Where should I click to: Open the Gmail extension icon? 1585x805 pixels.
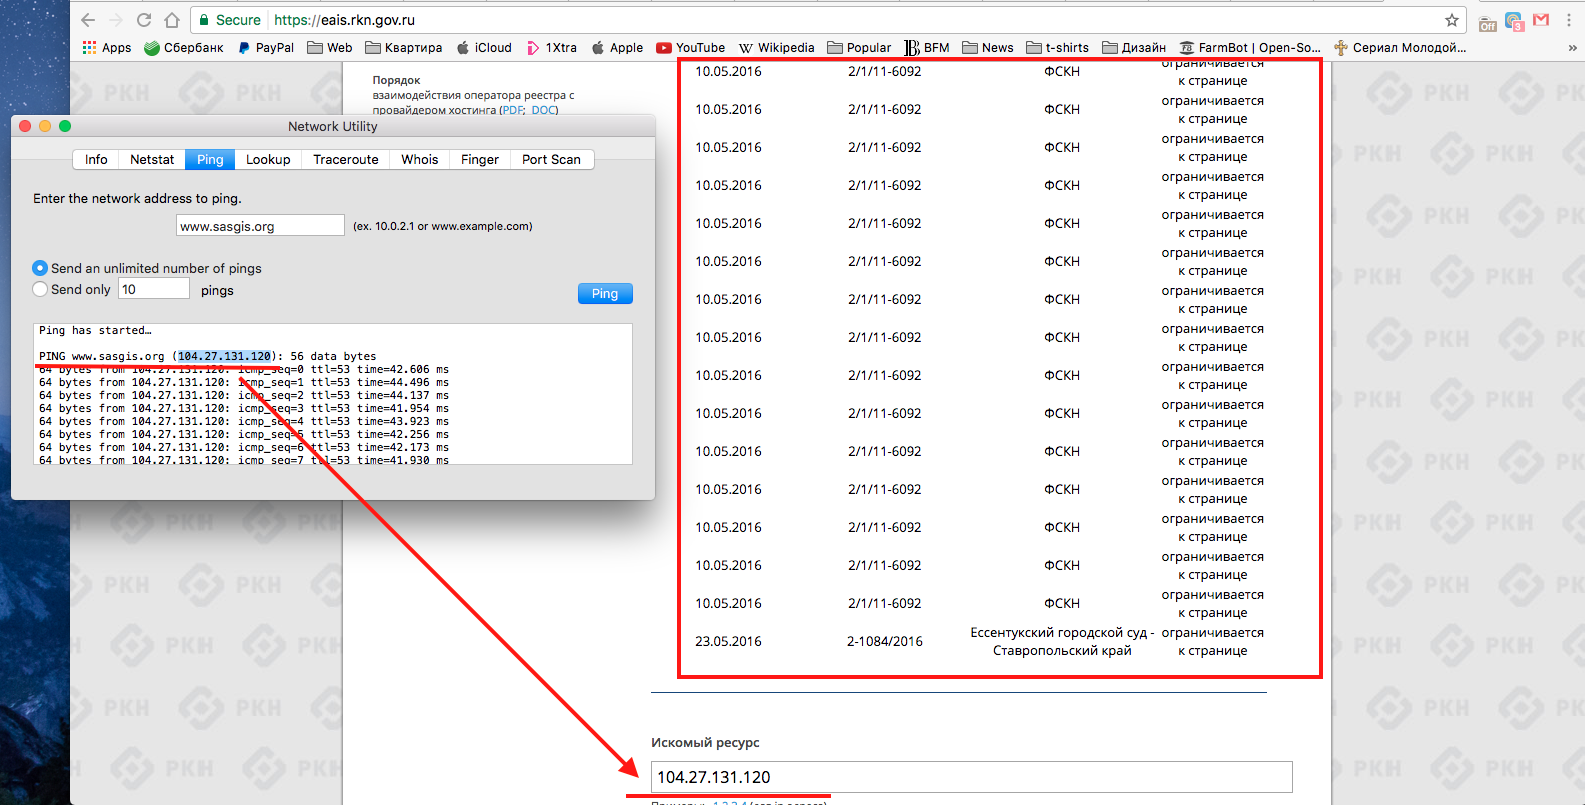(x=1541, y=20)
